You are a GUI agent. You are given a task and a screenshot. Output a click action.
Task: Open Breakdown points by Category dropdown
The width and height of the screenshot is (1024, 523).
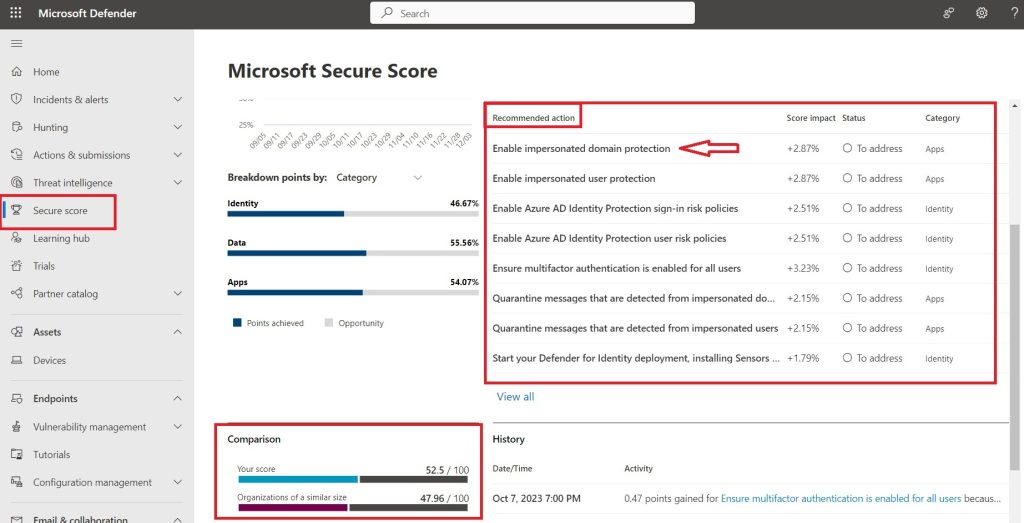pos(379,178)
